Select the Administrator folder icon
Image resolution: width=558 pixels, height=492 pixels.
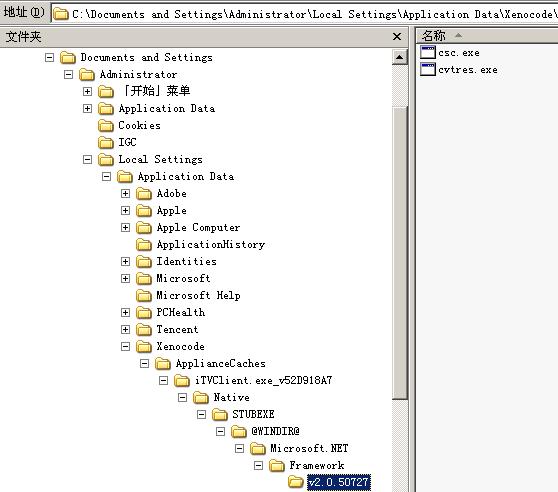coord(87,75)
